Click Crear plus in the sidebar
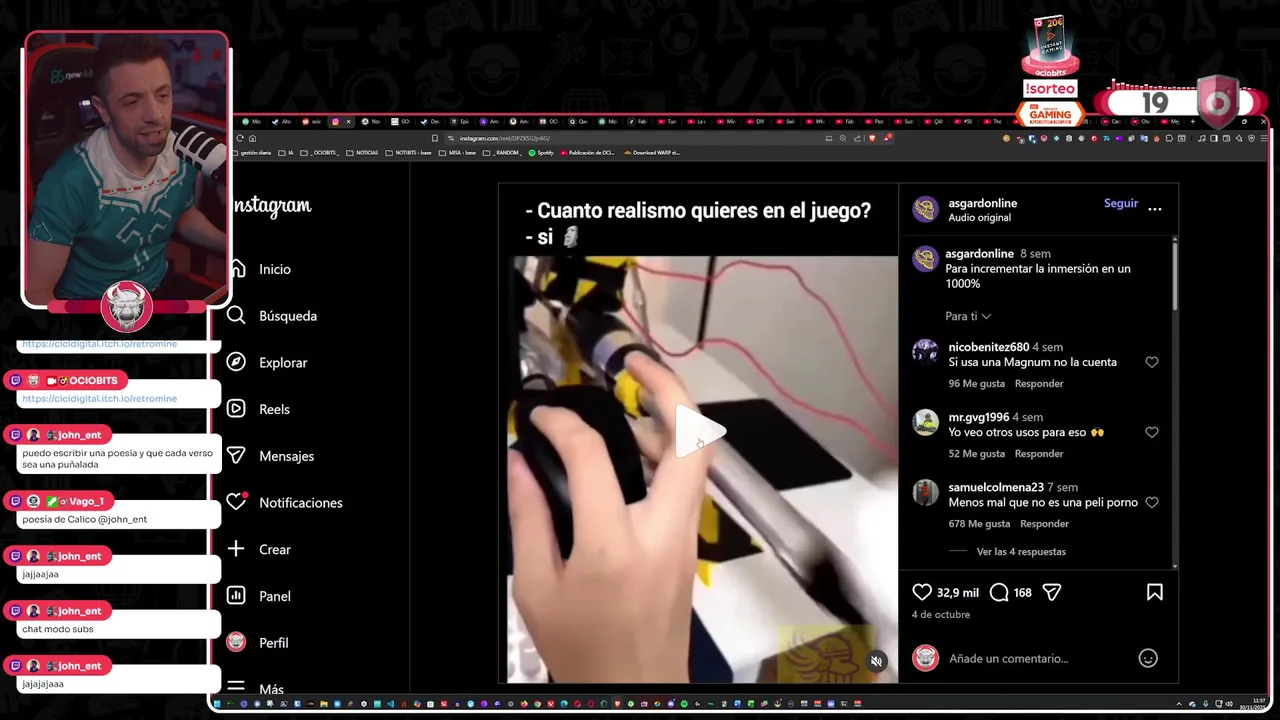The height and width of the screenshot is (720, 1280). point(259,549)
